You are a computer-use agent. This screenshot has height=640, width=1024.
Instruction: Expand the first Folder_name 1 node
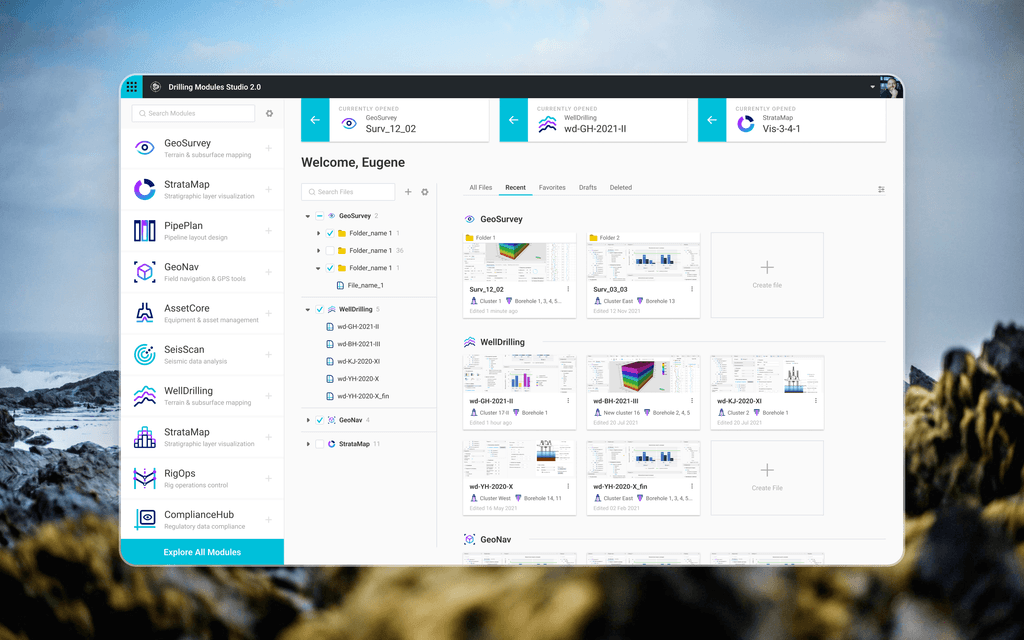tap(318, 233)
